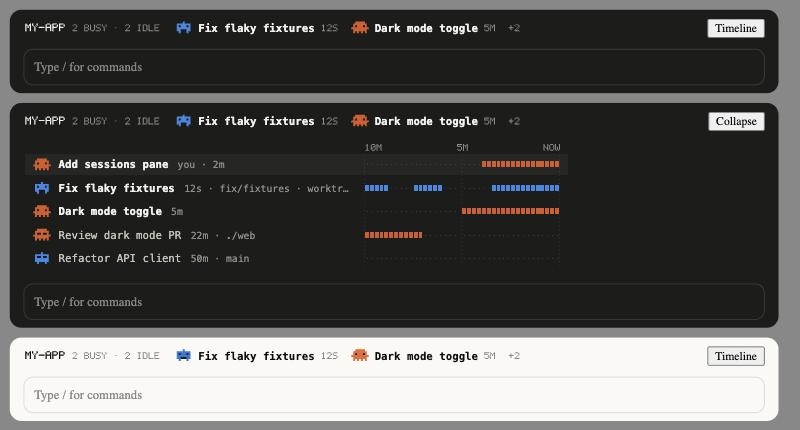Click the orange activity bar for Review dark mode PR
800x430 pixels.
point(393,235)
